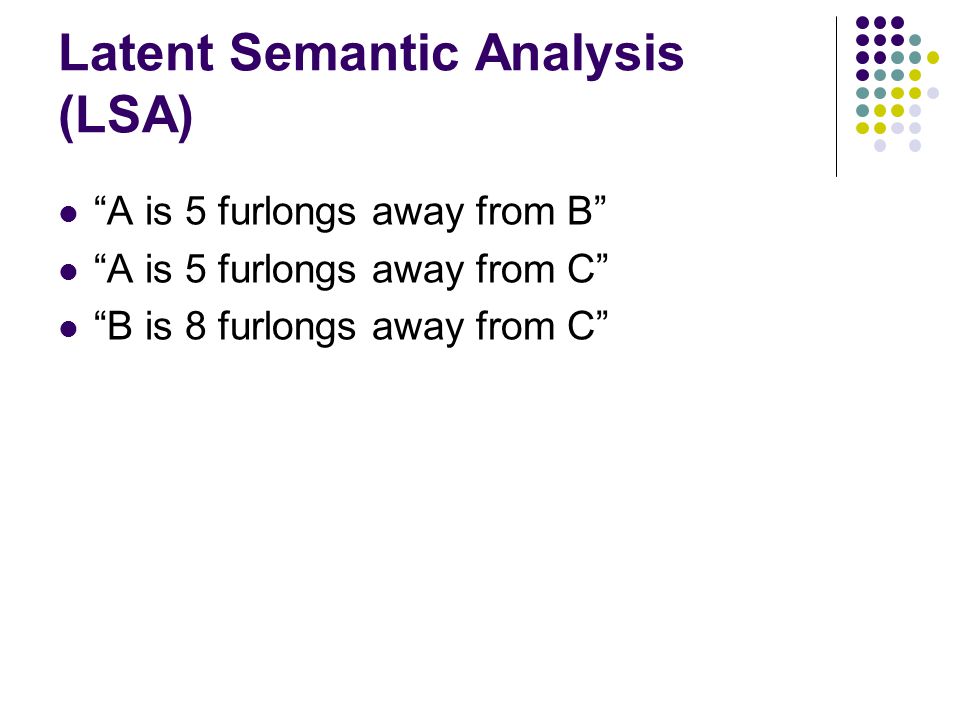Click the bullet marker before "A is 5 furlongs away from B"
The width and height of the screenshot is (960, 720).
point(69,214)
